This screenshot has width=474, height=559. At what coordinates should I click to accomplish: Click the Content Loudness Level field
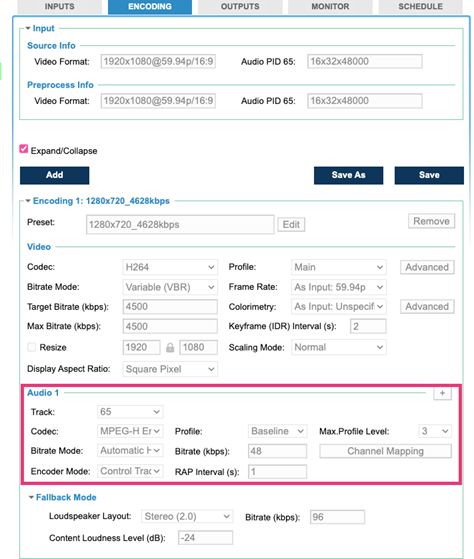click(205, 538)
